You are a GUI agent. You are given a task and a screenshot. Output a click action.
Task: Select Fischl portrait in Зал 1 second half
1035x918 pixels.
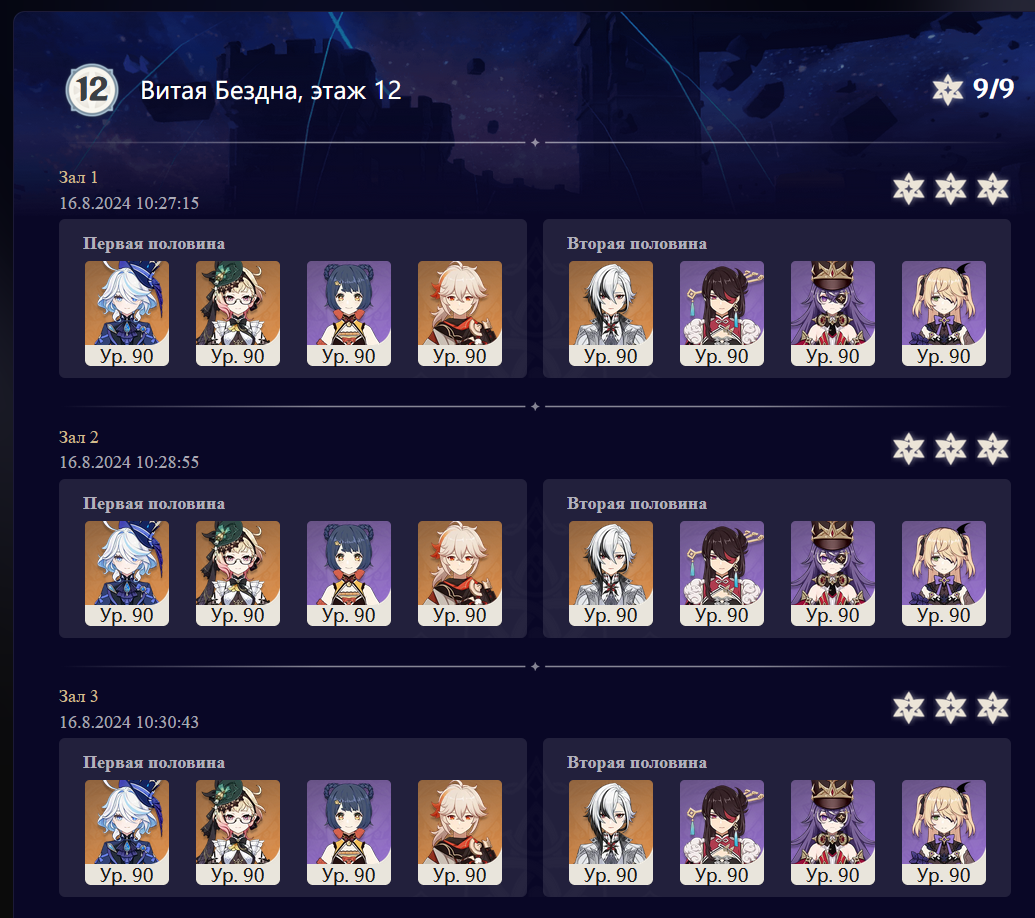click(943, 313)
